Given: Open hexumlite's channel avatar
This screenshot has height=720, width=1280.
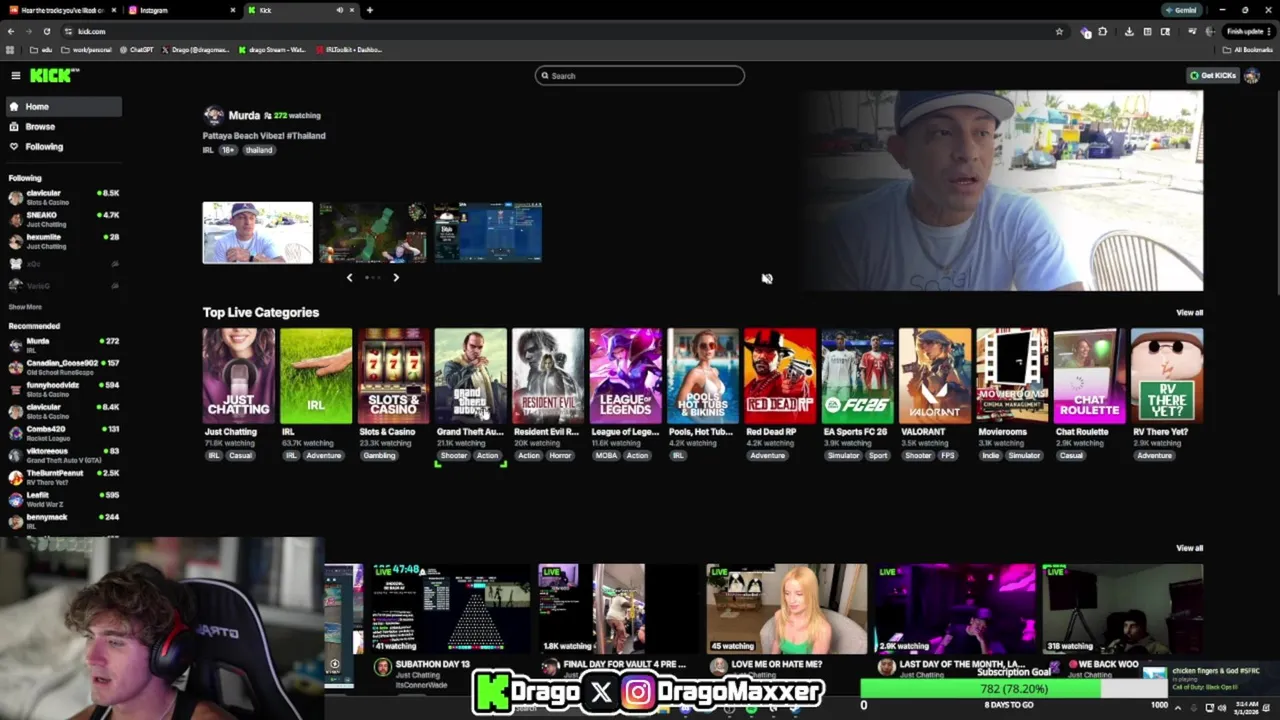Looking at the screenshot, I should click(x=15, y=241).
